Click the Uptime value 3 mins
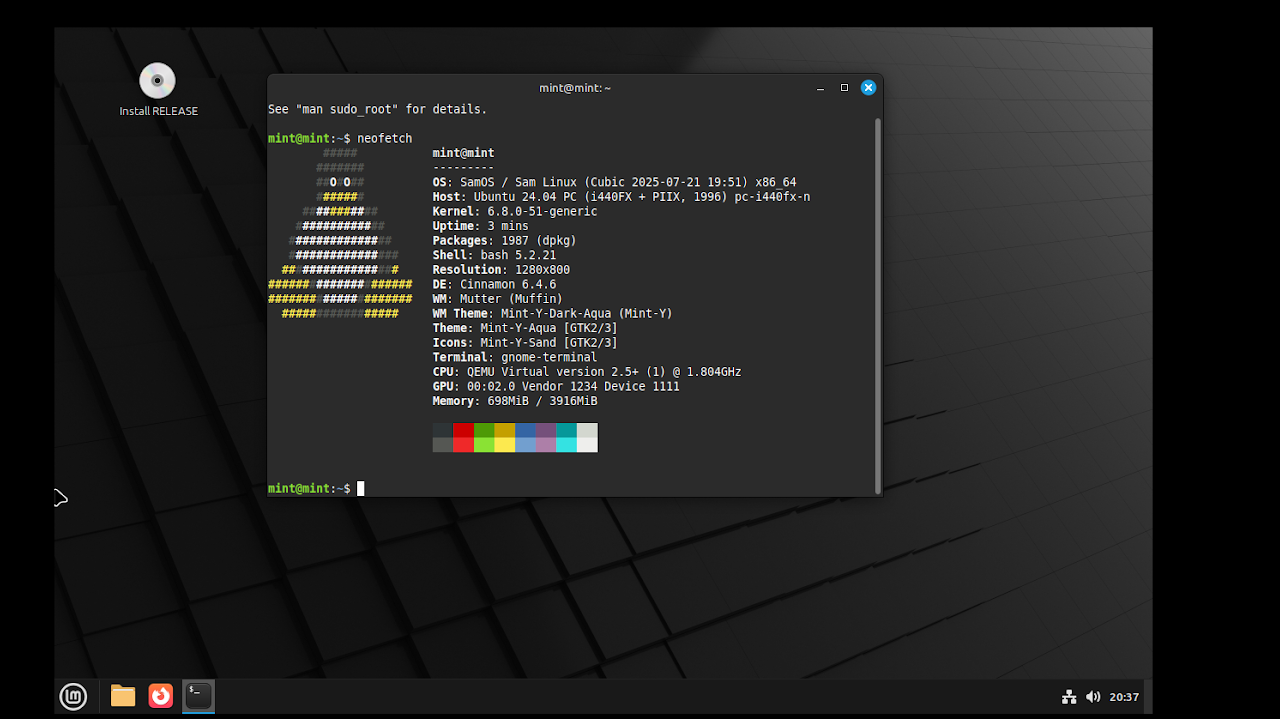The image size is (1280, 719). click(508, 226)
